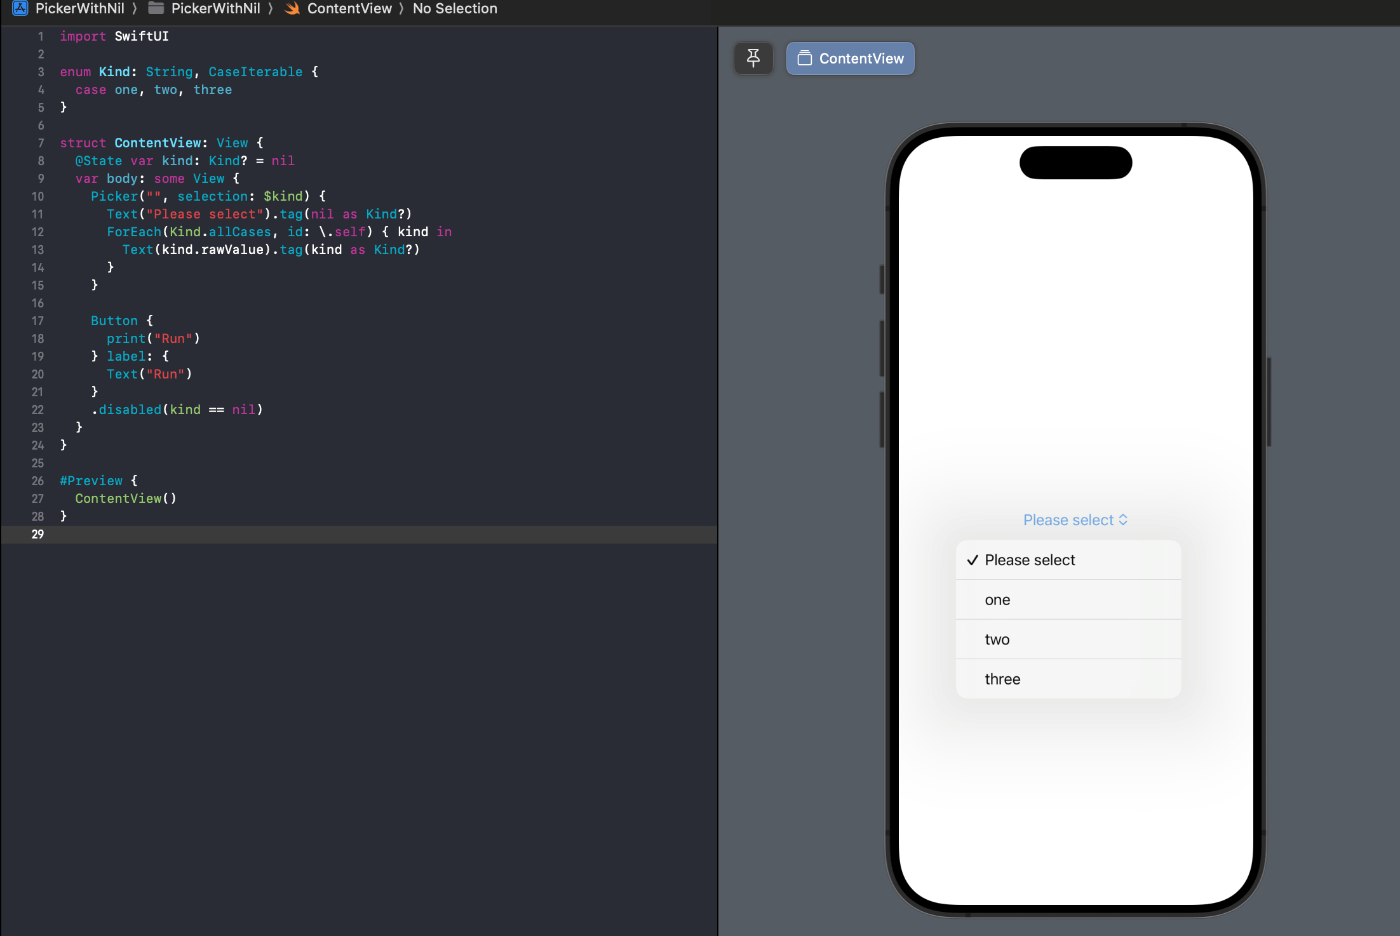Click the Text("Please select") code line

point(259,214)
